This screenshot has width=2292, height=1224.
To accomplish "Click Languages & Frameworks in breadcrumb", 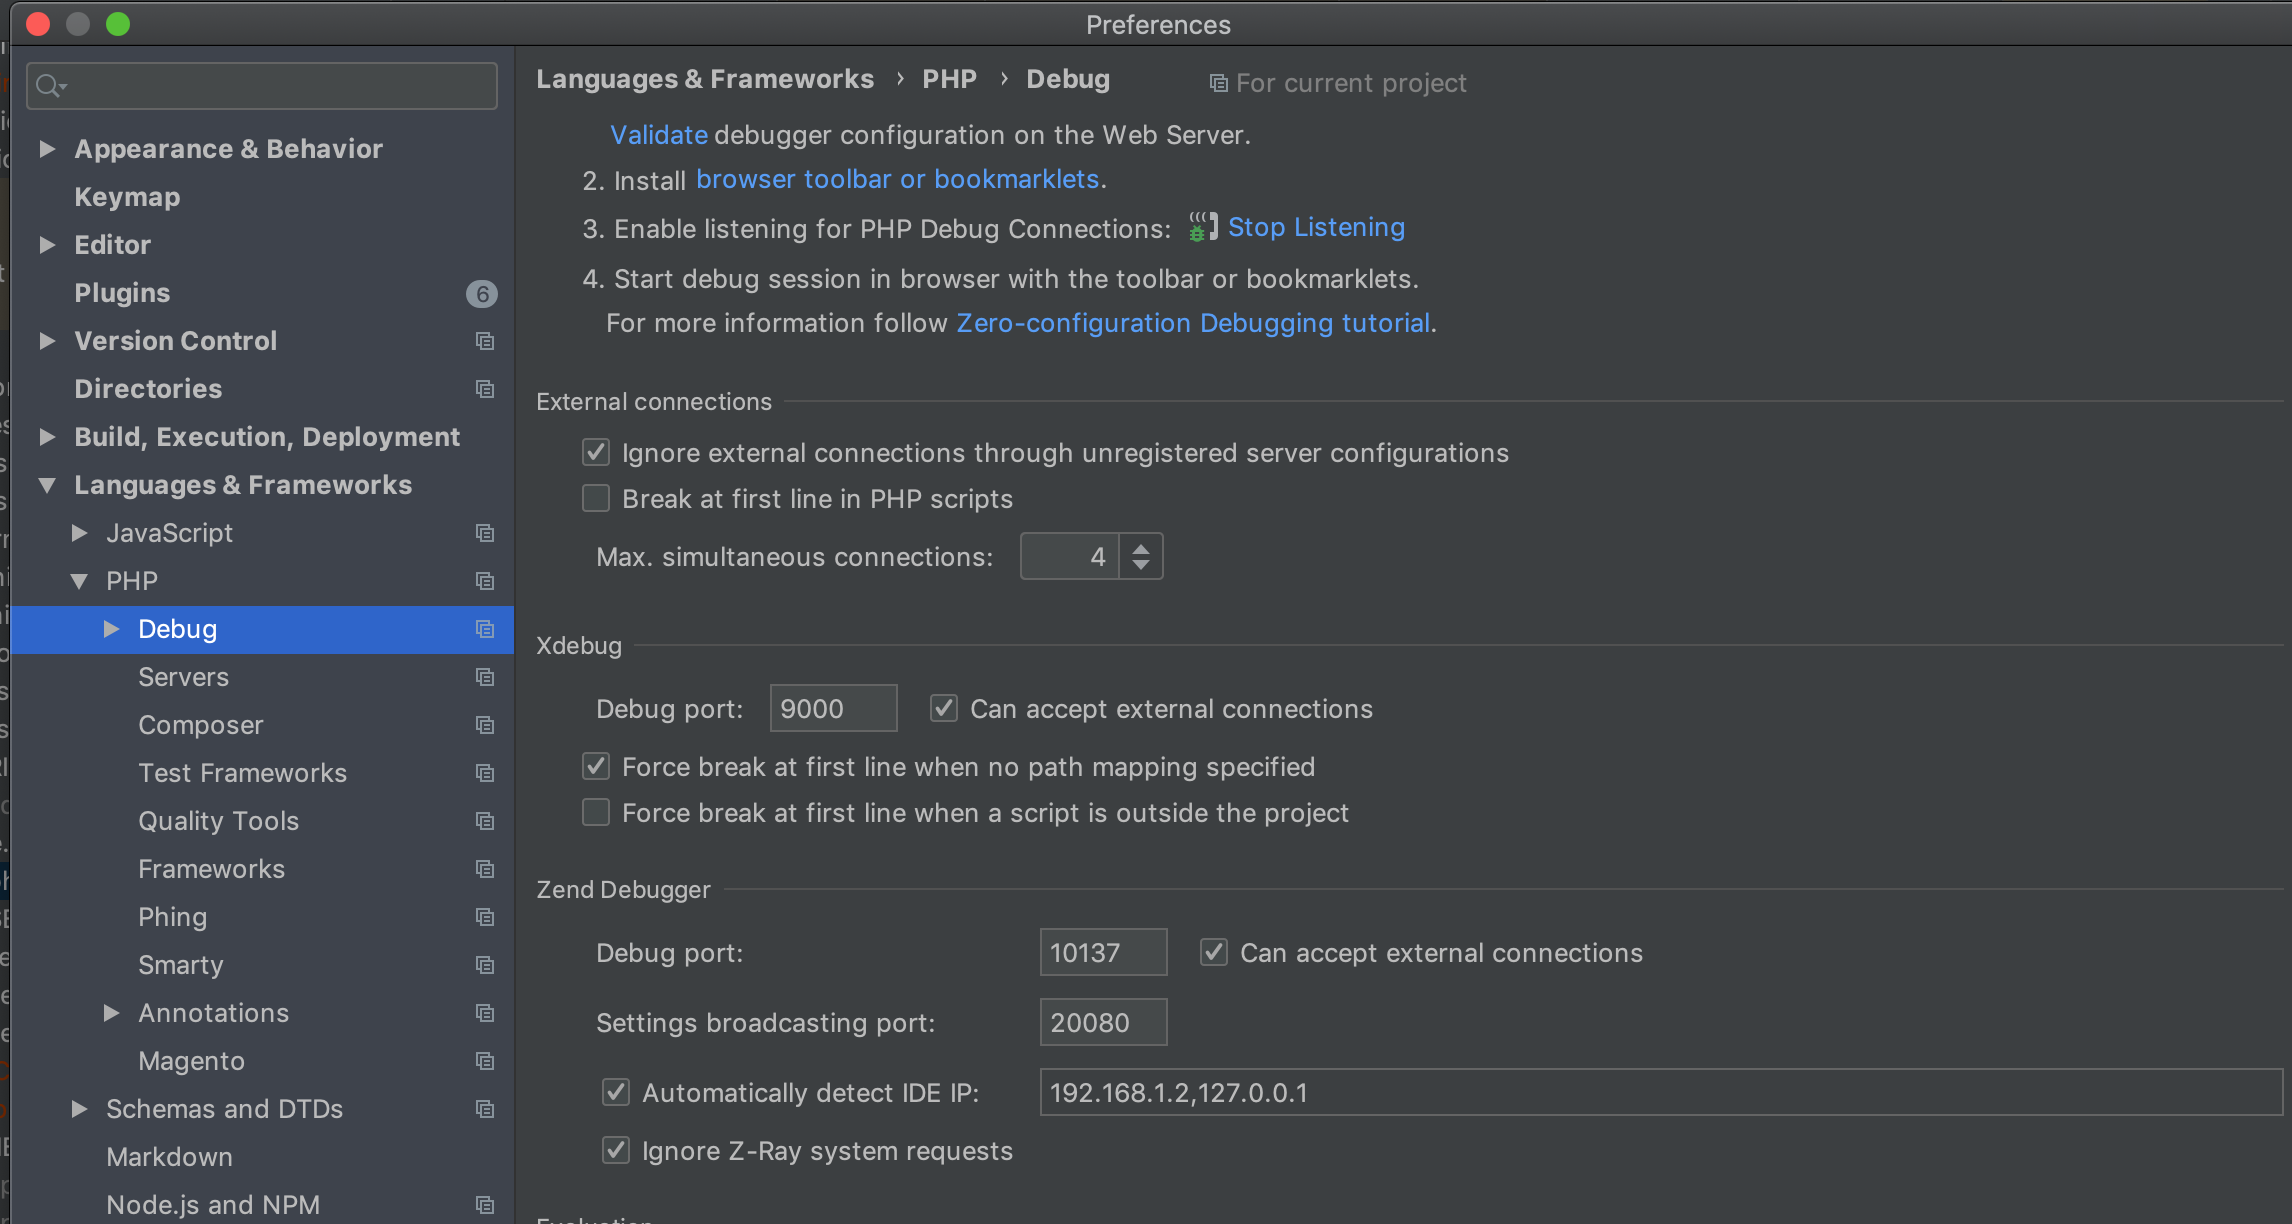I will (x=705, y=79).
